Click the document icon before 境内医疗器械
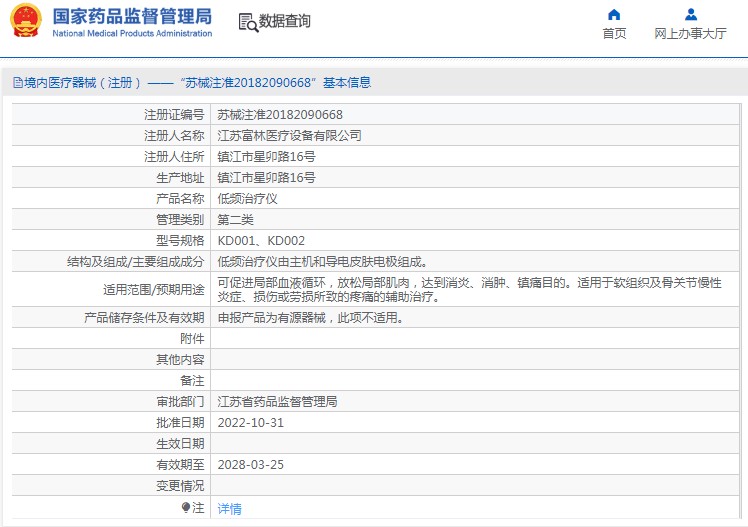Viewport: 748px width, 527px height. tap(18, 83)
